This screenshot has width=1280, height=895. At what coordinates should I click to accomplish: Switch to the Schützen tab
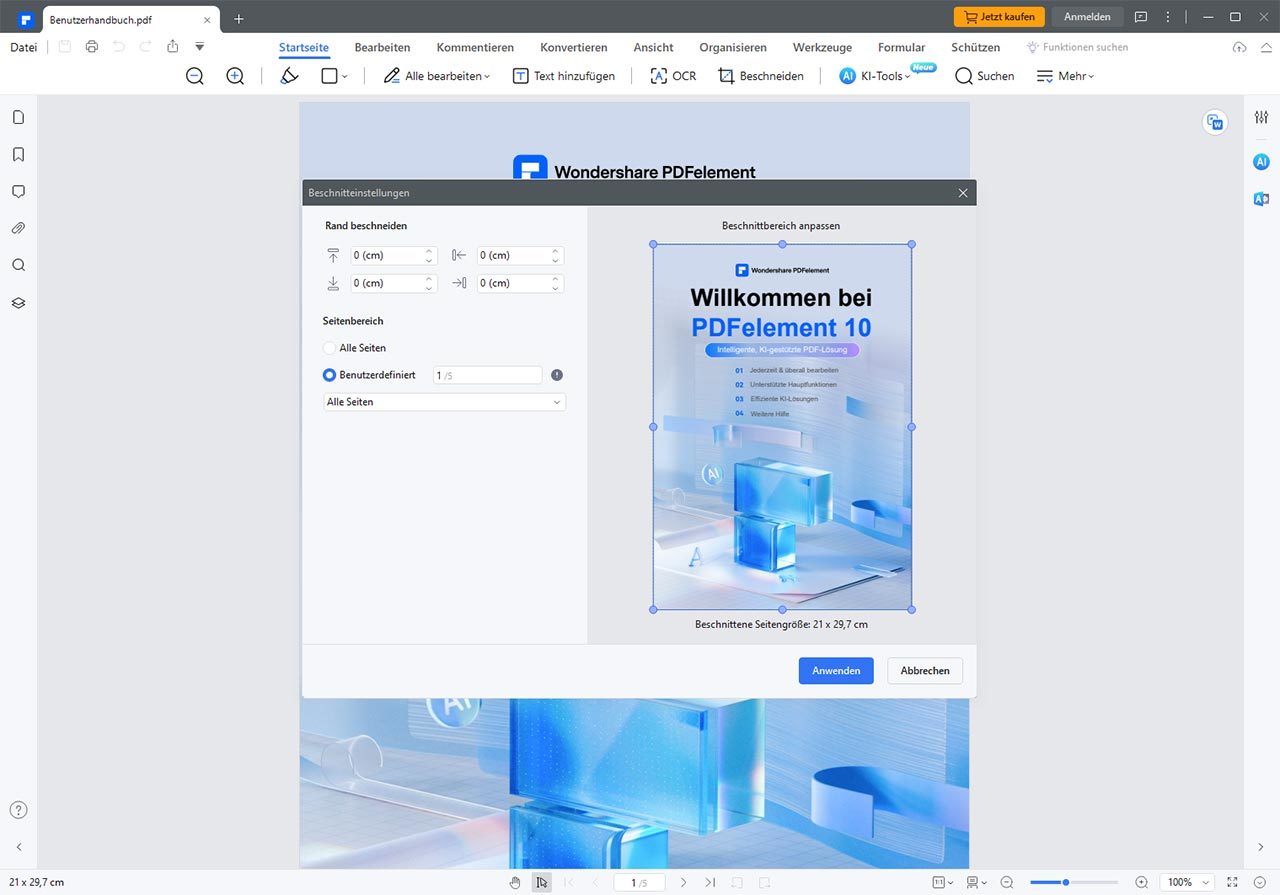point(976,47)
